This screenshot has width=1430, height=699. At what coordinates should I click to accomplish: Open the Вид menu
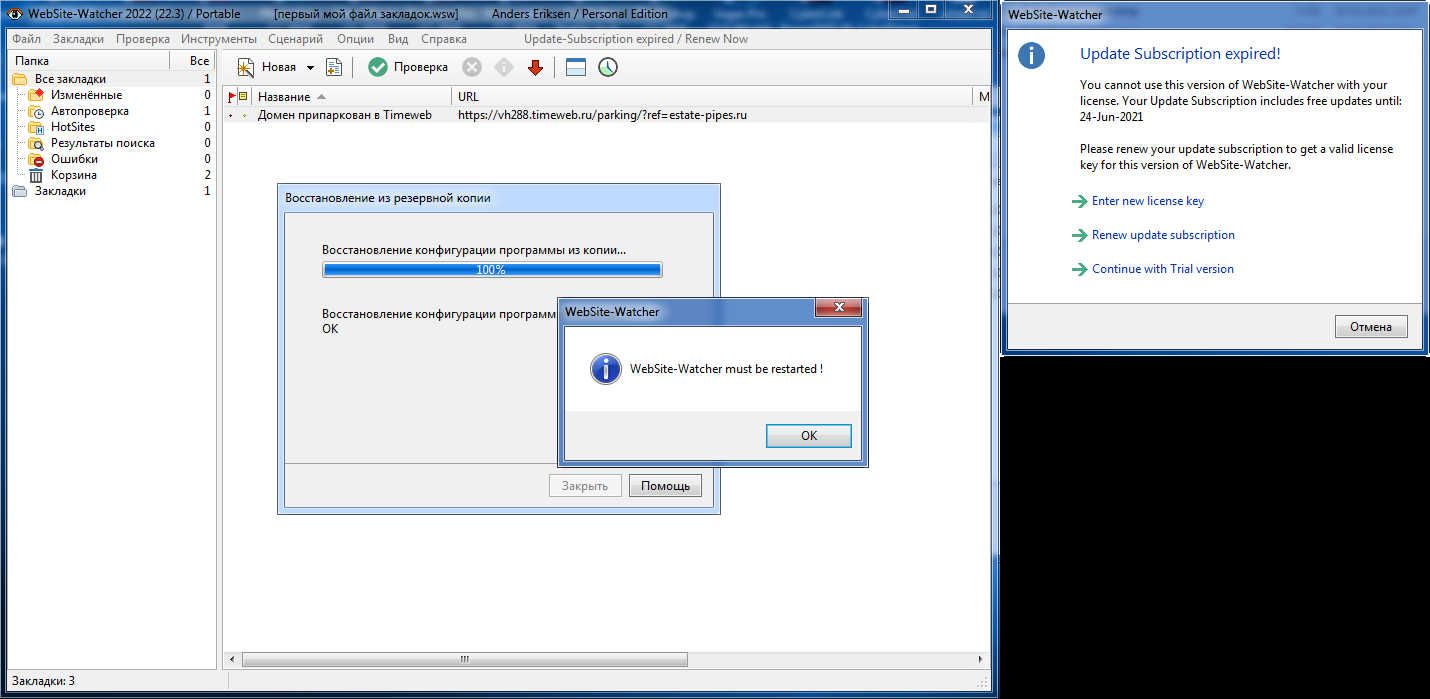[x=398, y=39]
